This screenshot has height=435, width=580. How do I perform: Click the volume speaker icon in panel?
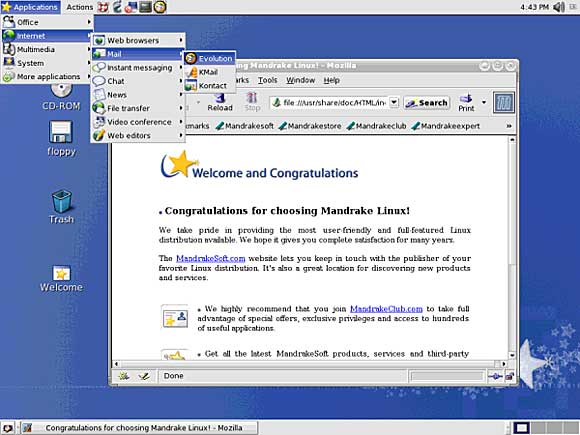(559, 7)
